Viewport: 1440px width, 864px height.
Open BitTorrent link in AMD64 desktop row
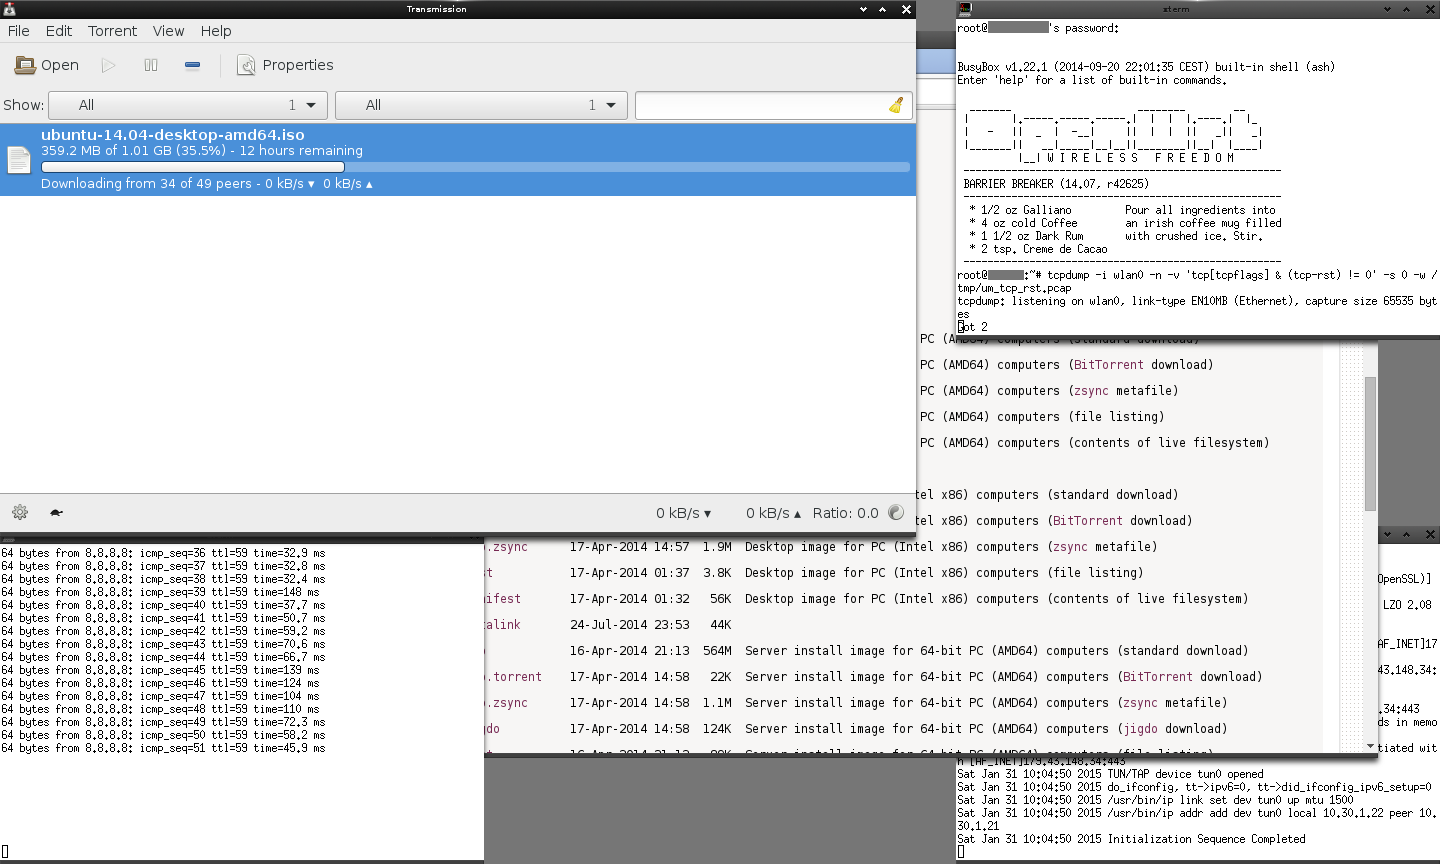[x=1109, y=365]
